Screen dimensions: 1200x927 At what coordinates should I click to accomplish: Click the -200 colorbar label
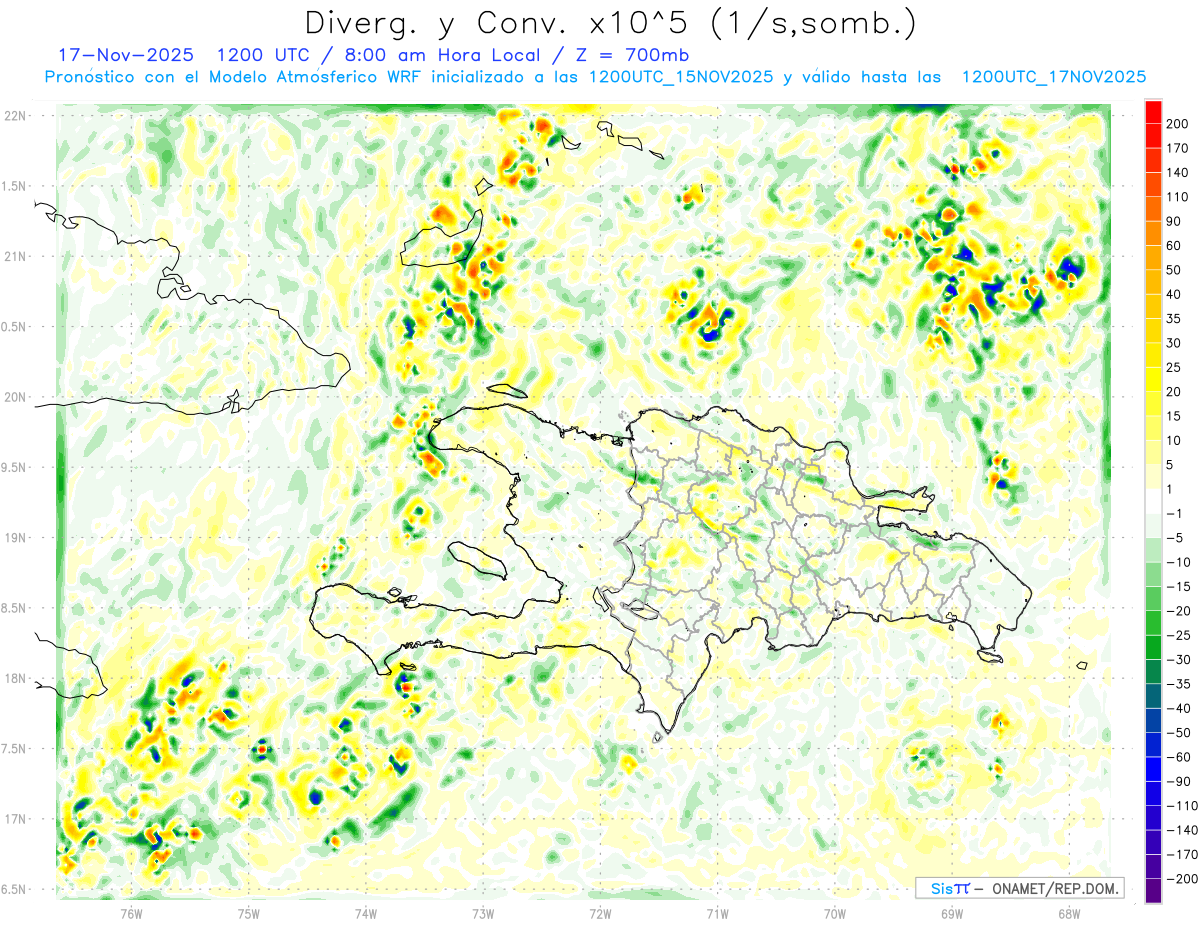tap(1182, 879)
